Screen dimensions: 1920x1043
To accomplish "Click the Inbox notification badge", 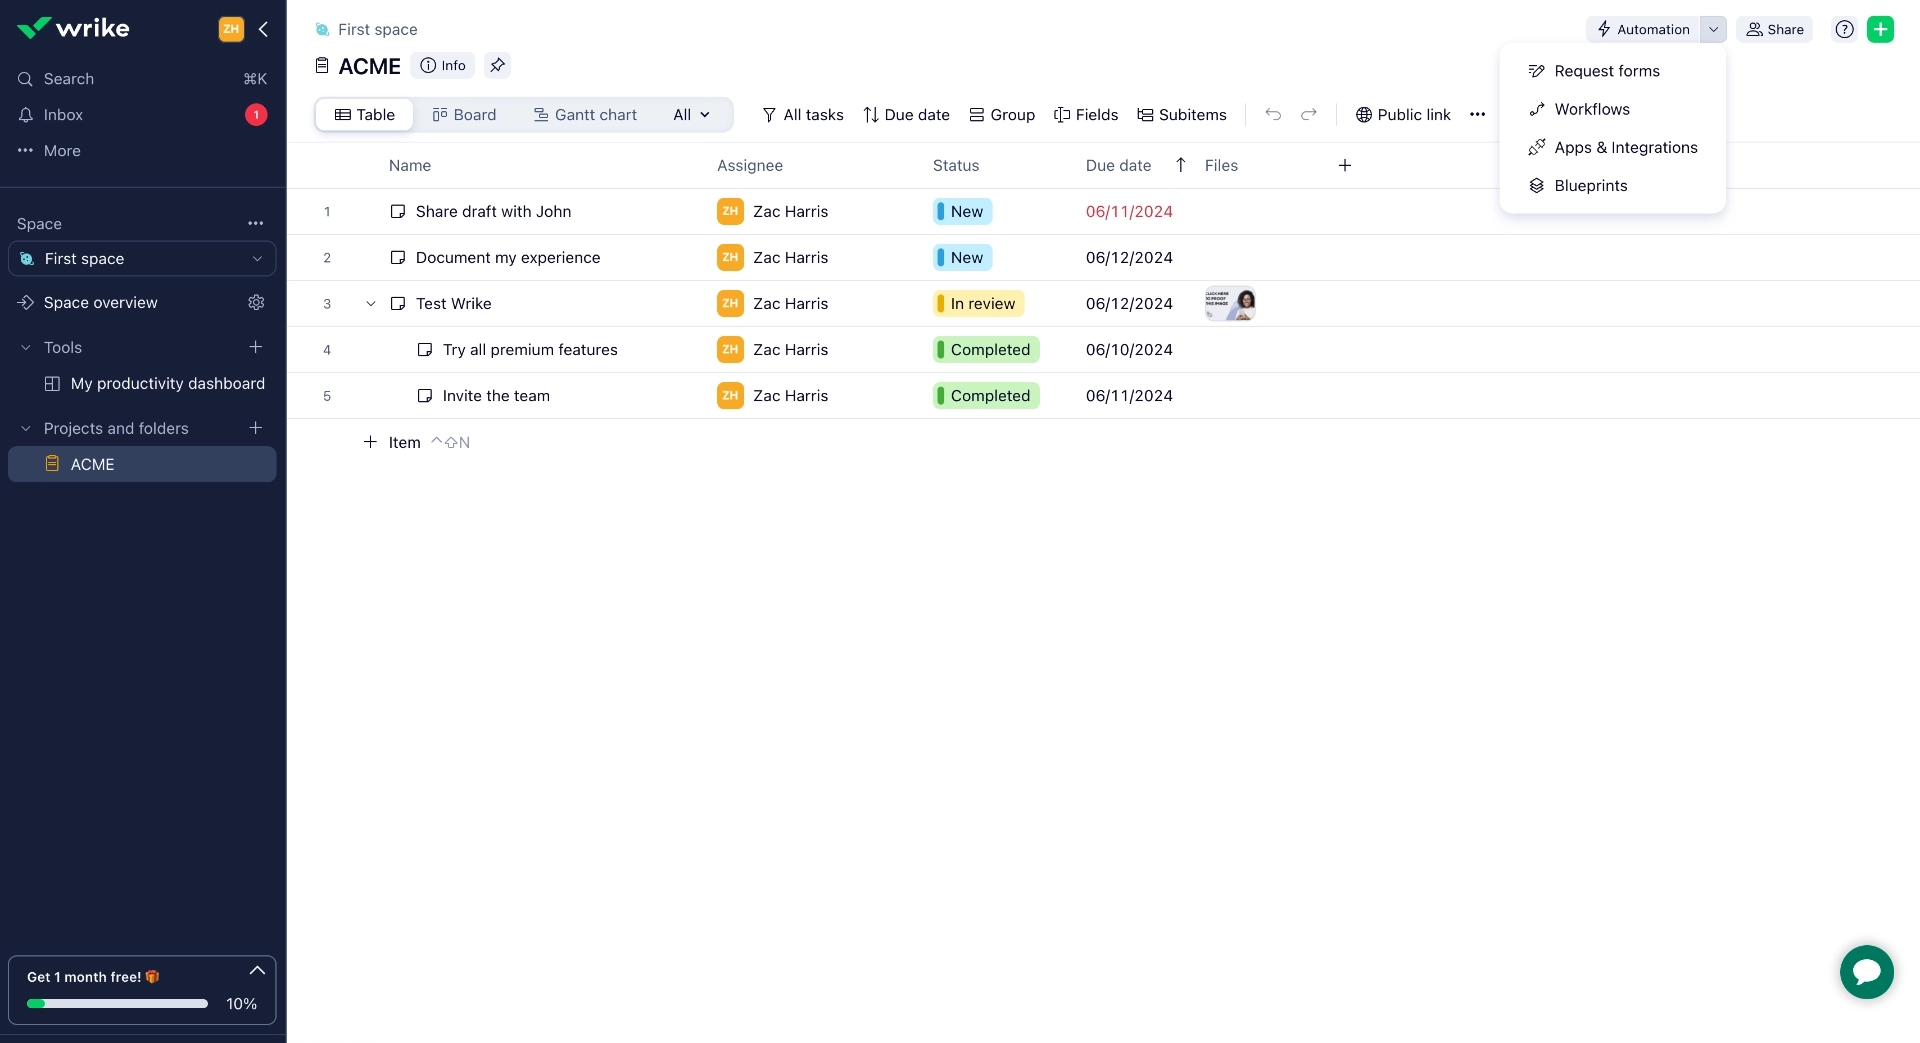I will (x=256, y=115).
